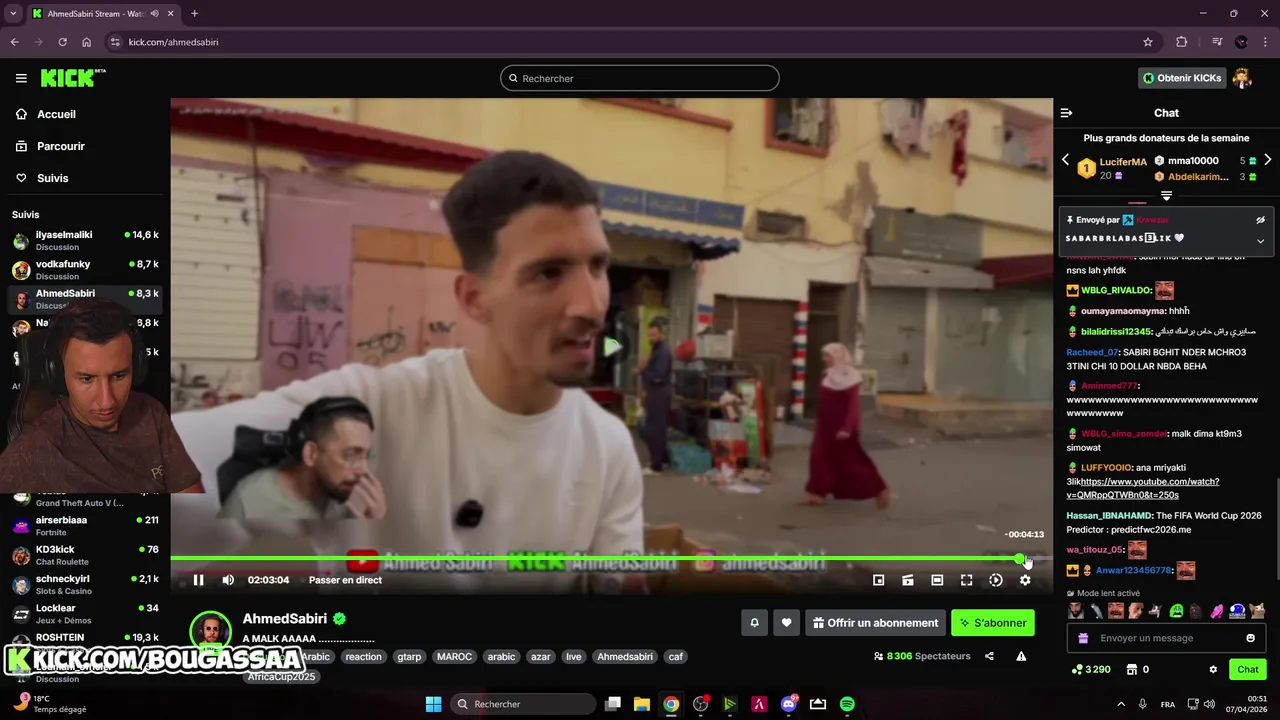
Task: Click the KICK logo
Action: (x=73, y=78)
